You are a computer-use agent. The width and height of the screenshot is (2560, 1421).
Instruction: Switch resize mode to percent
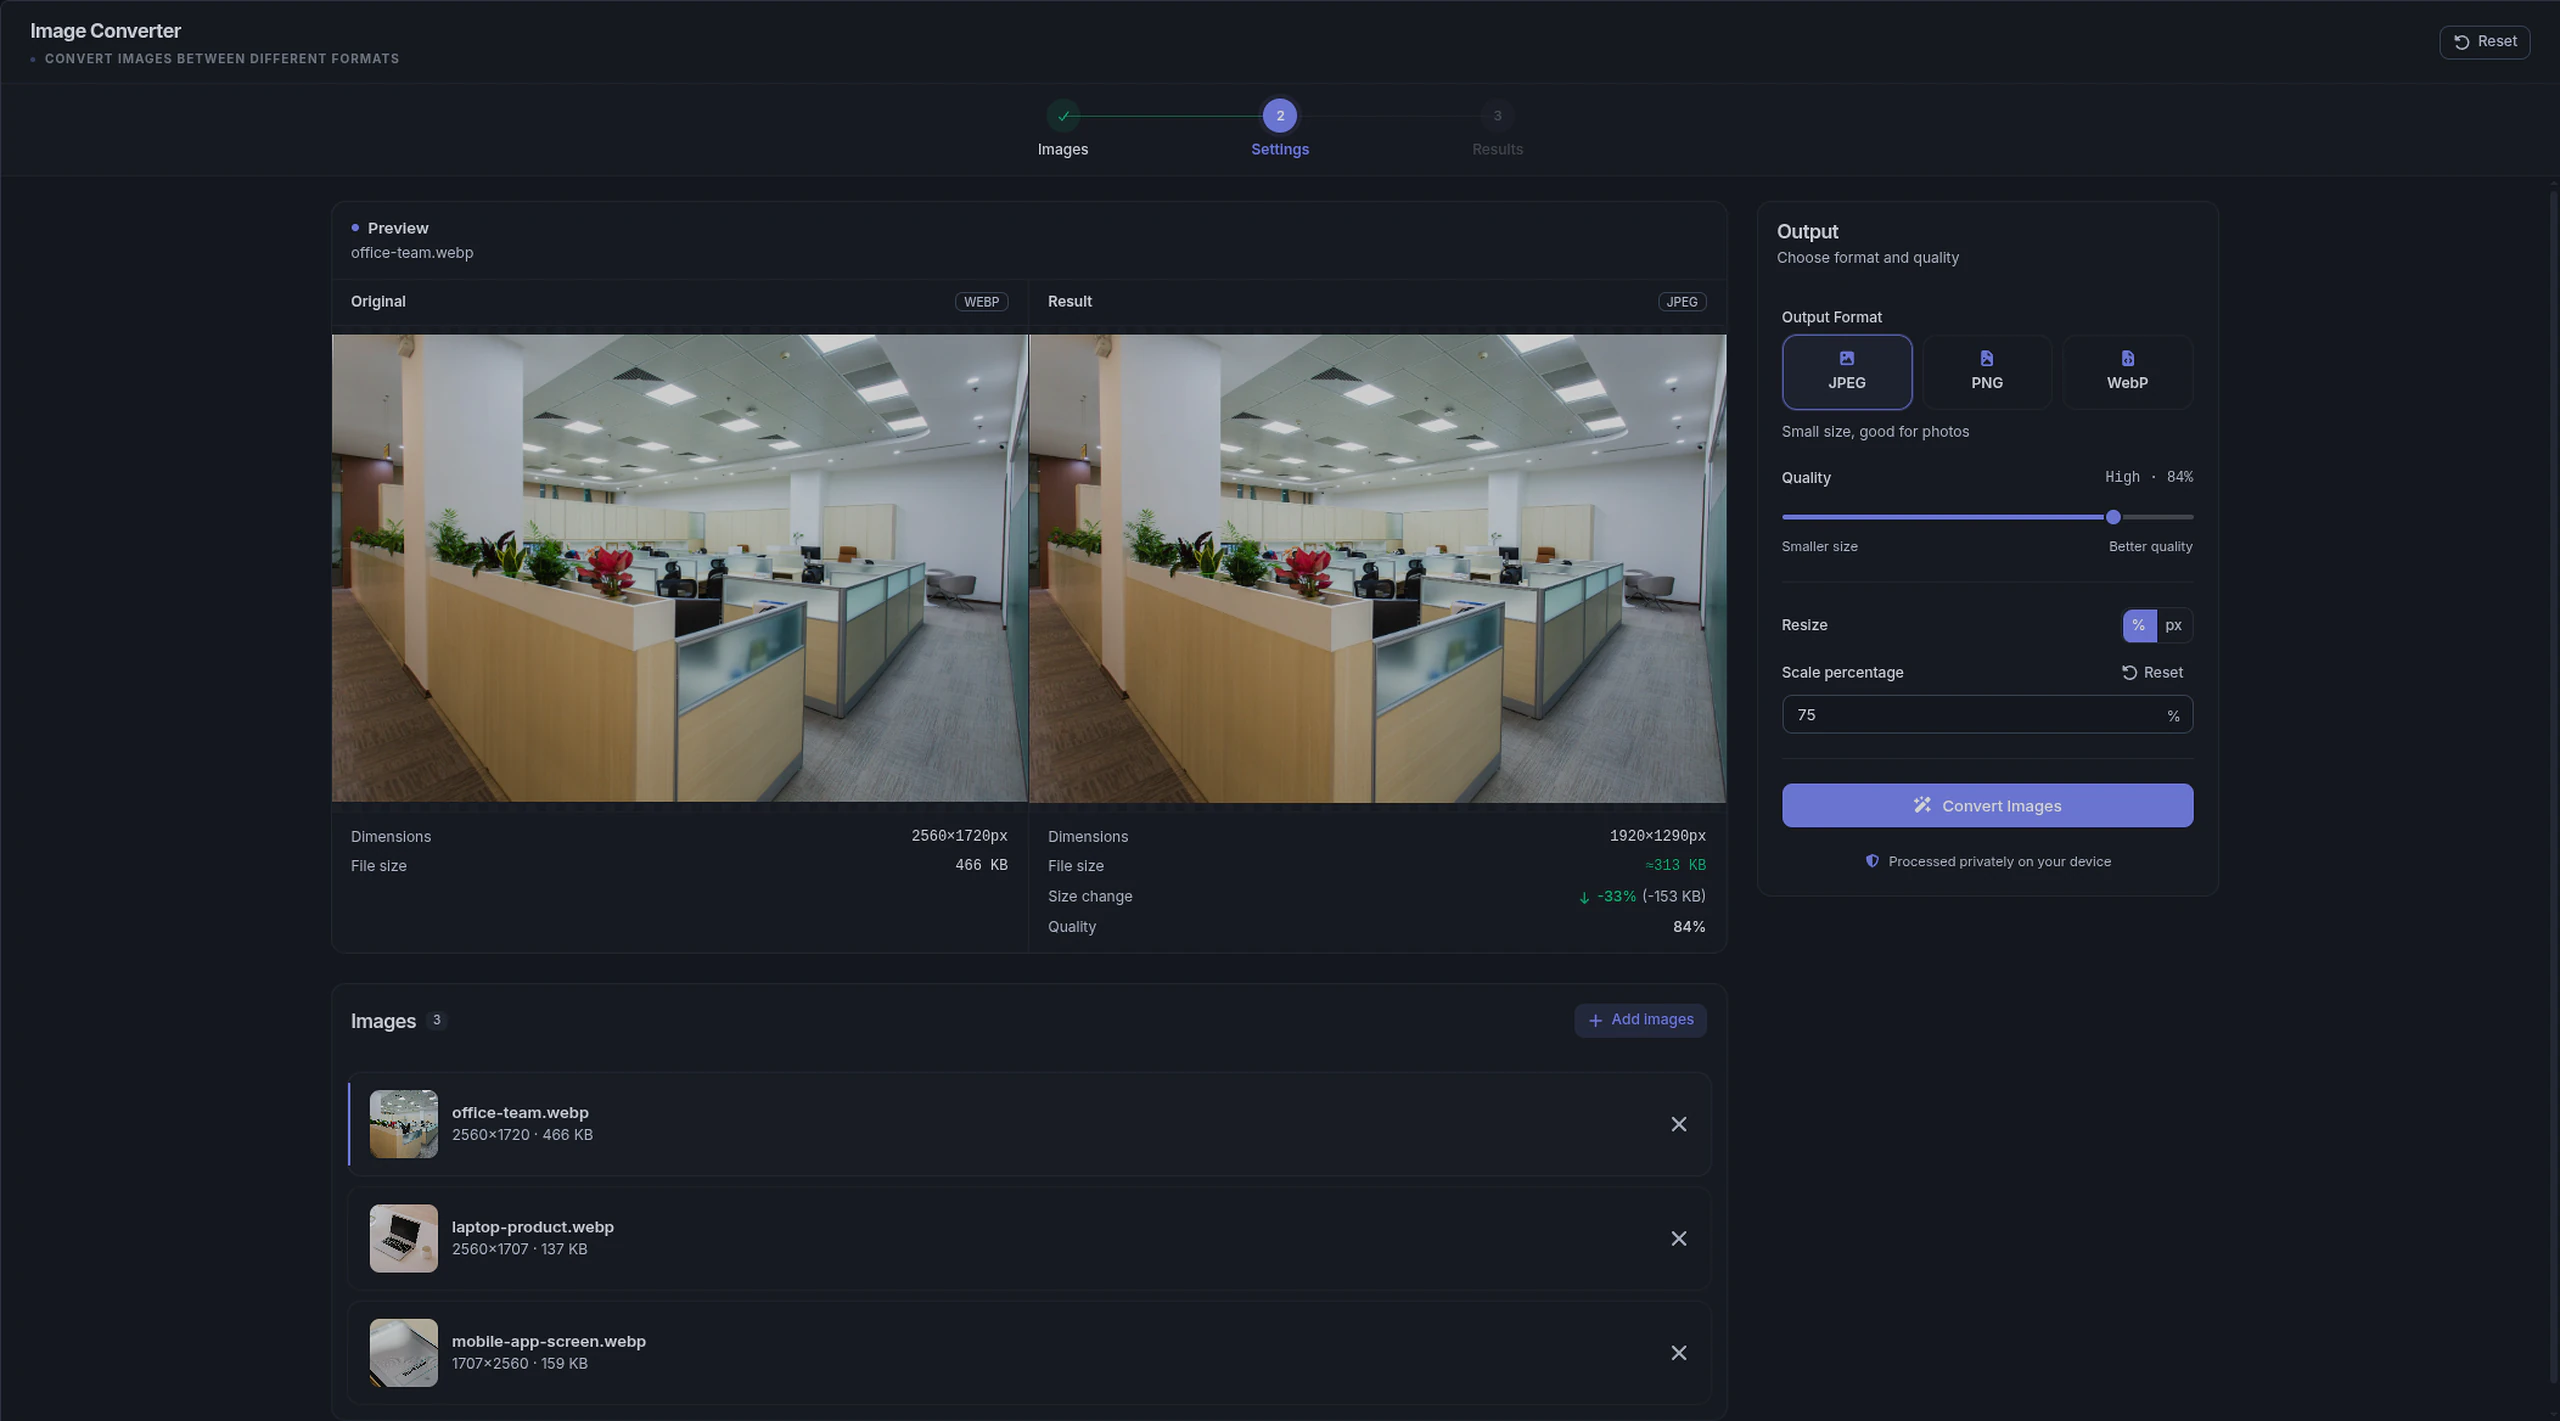coord(2138,625)
